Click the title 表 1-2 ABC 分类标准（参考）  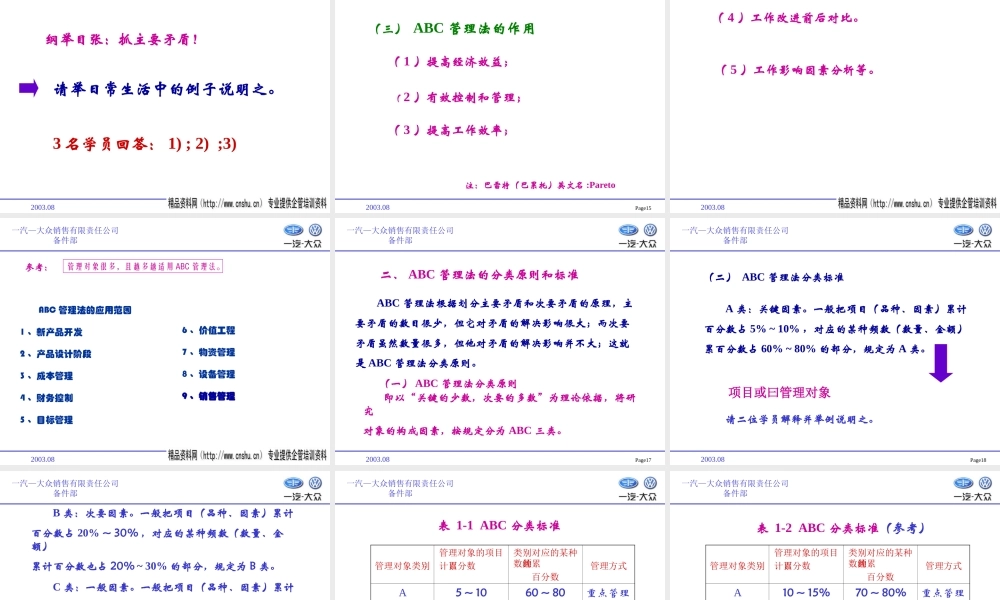click(x=841, y=528)
